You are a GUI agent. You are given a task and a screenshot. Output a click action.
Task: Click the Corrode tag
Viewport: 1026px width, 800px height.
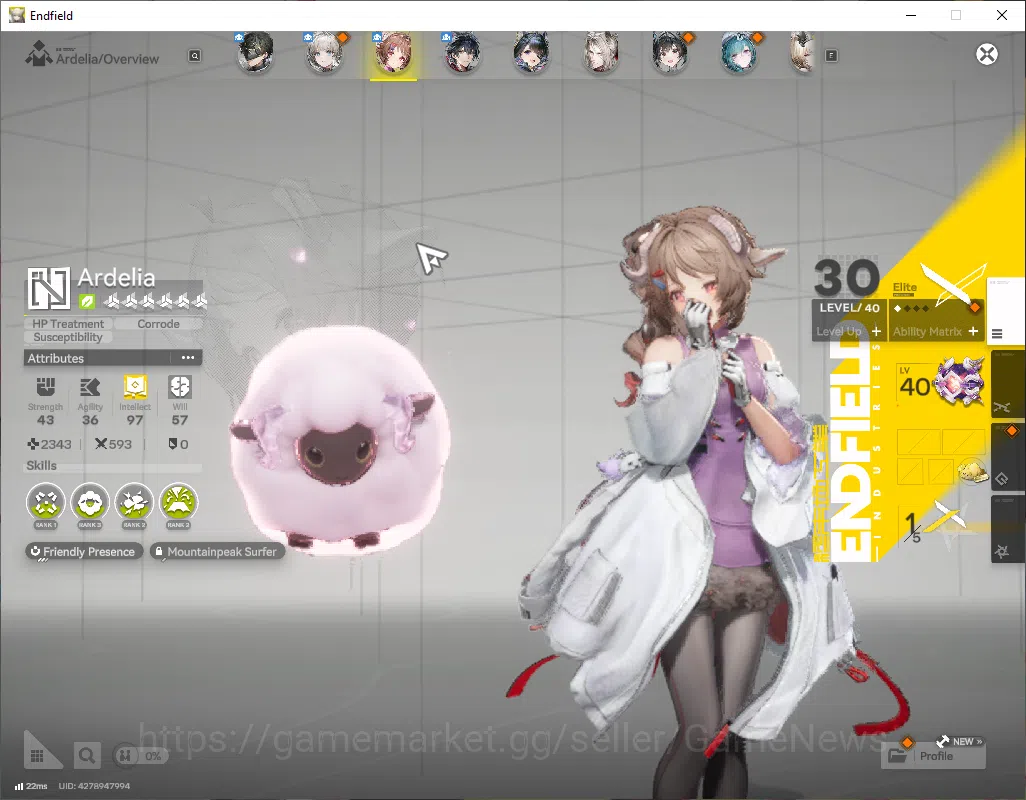coord(158,324)
